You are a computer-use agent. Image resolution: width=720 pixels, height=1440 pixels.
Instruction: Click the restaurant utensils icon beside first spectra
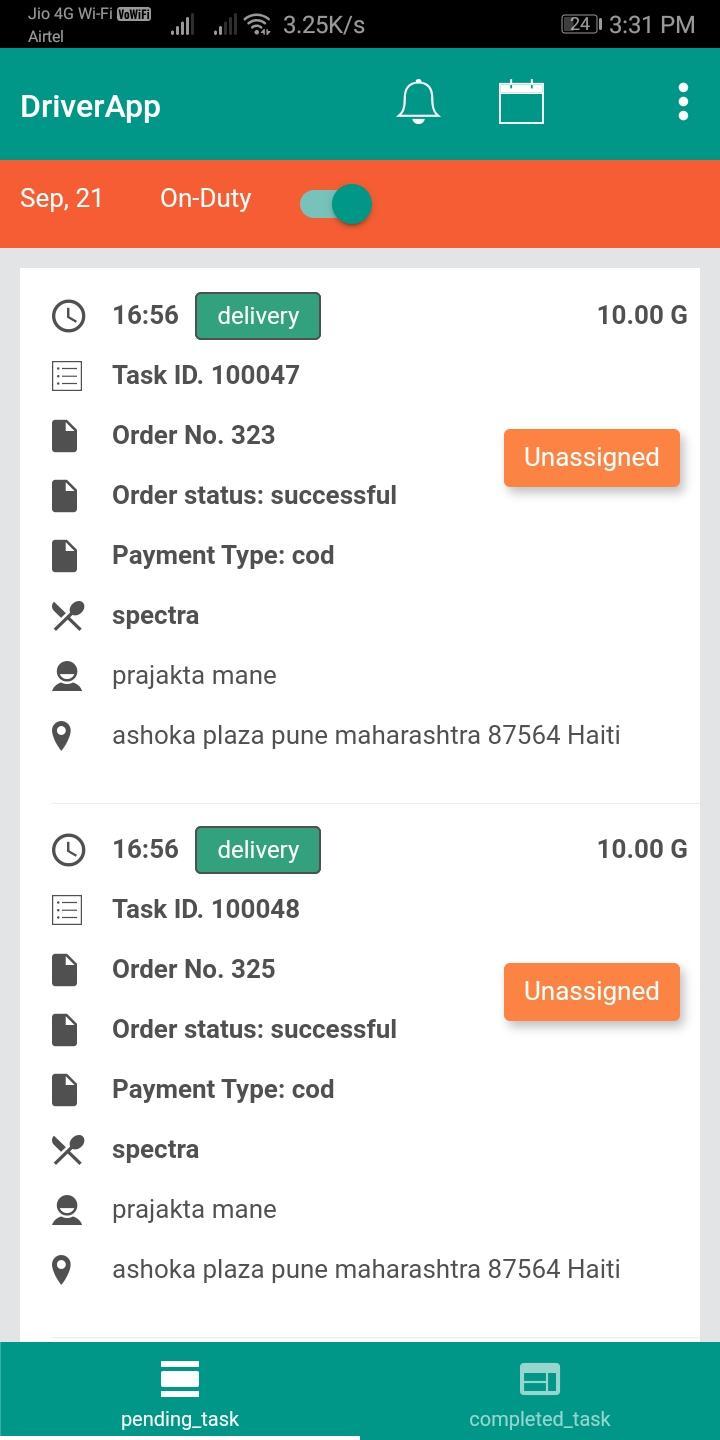67,616
